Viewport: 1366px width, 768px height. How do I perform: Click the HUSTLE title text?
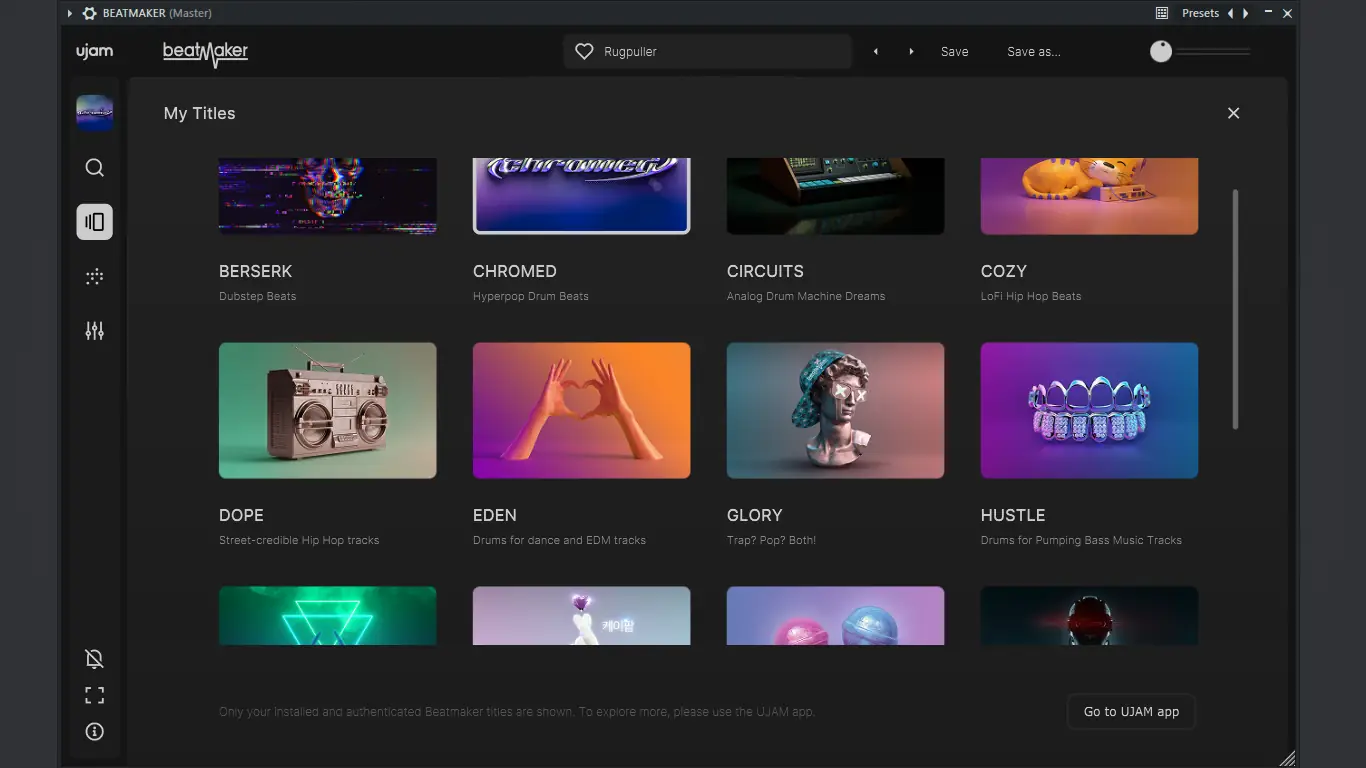coord(1013,515)
